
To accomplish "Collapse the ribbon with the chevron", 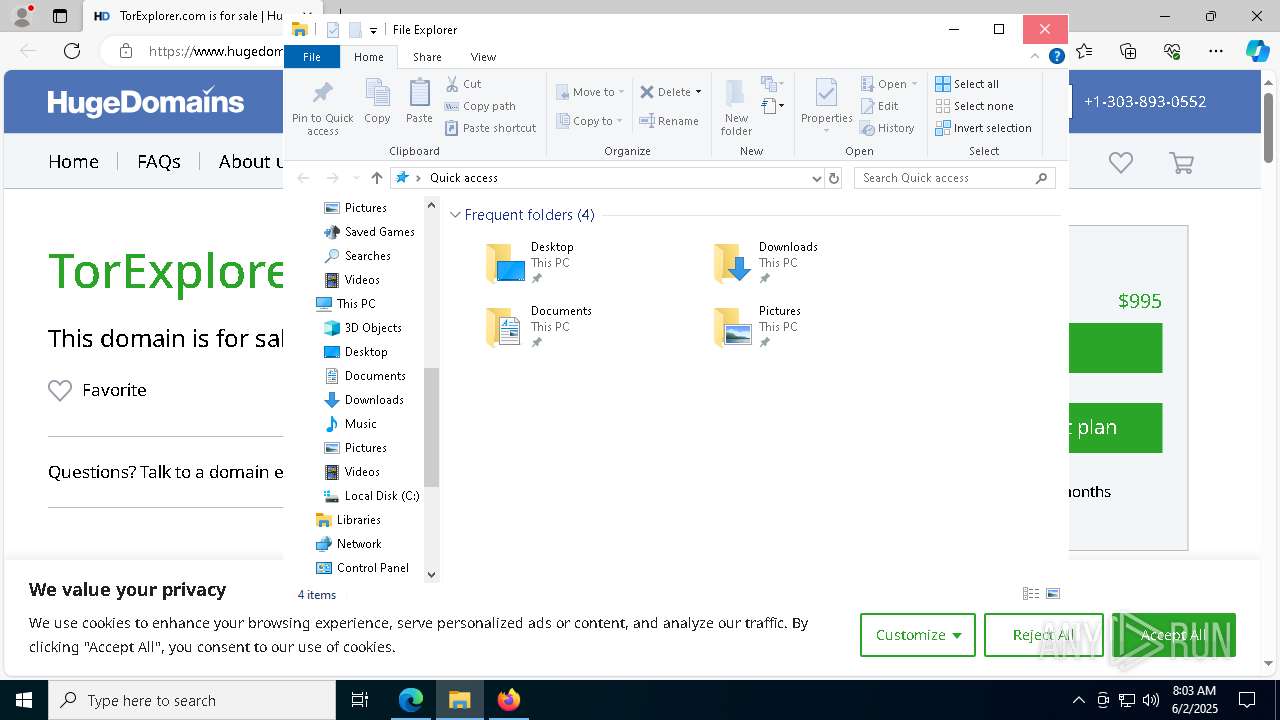I will tap(1035, 57).
